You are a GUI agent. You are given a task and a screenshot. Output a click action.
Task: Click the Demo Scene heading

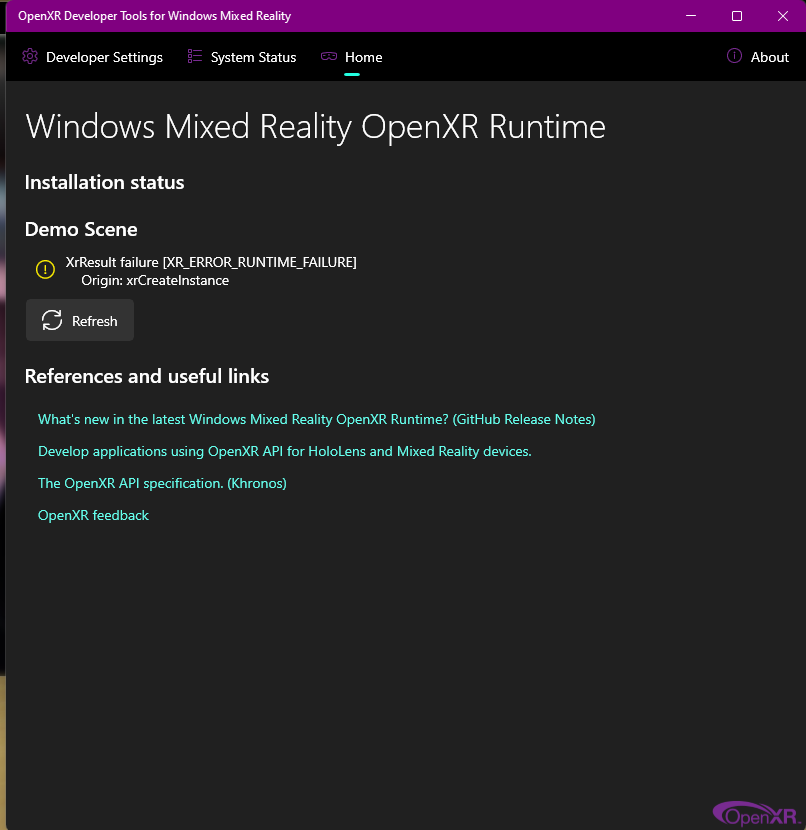(x=81, y=229)
